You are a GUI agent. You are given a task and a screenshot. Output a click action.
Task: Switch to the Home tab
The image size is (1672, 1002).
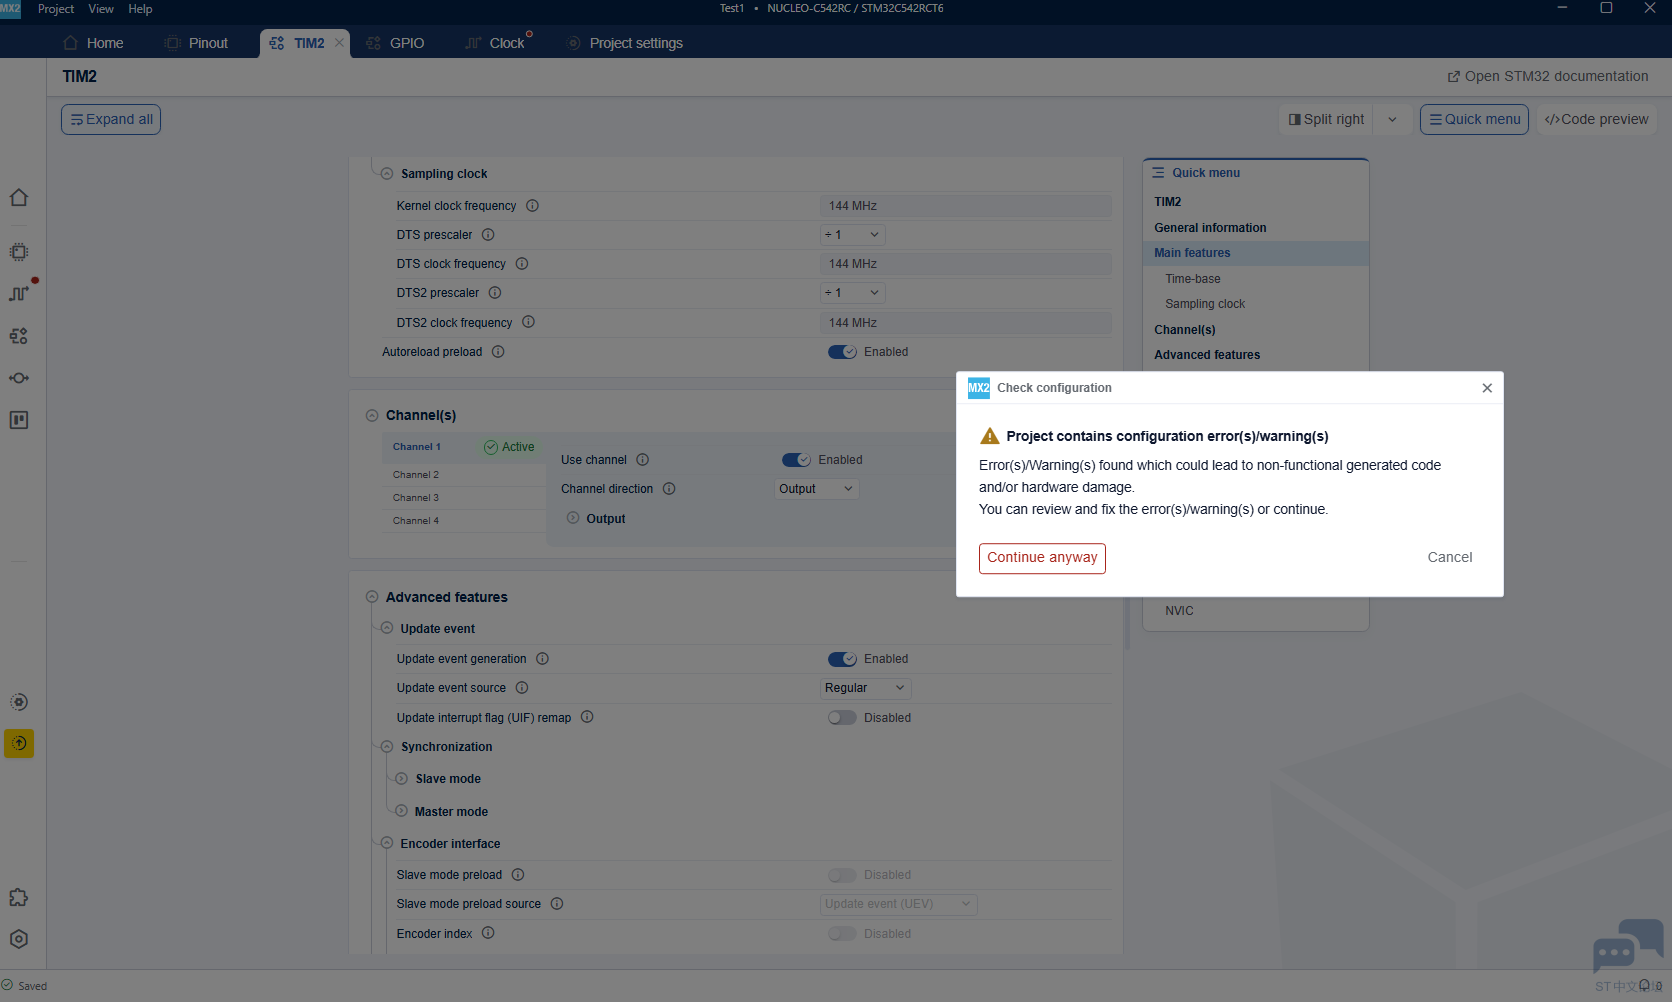pos(93,43)
